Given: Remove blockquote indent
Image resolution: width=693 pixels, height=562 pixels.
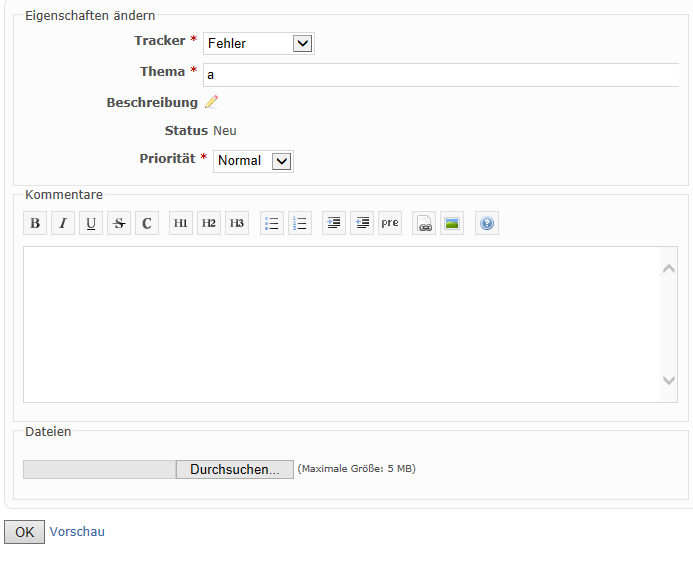Looking at the screenshot, I should 362,223.
